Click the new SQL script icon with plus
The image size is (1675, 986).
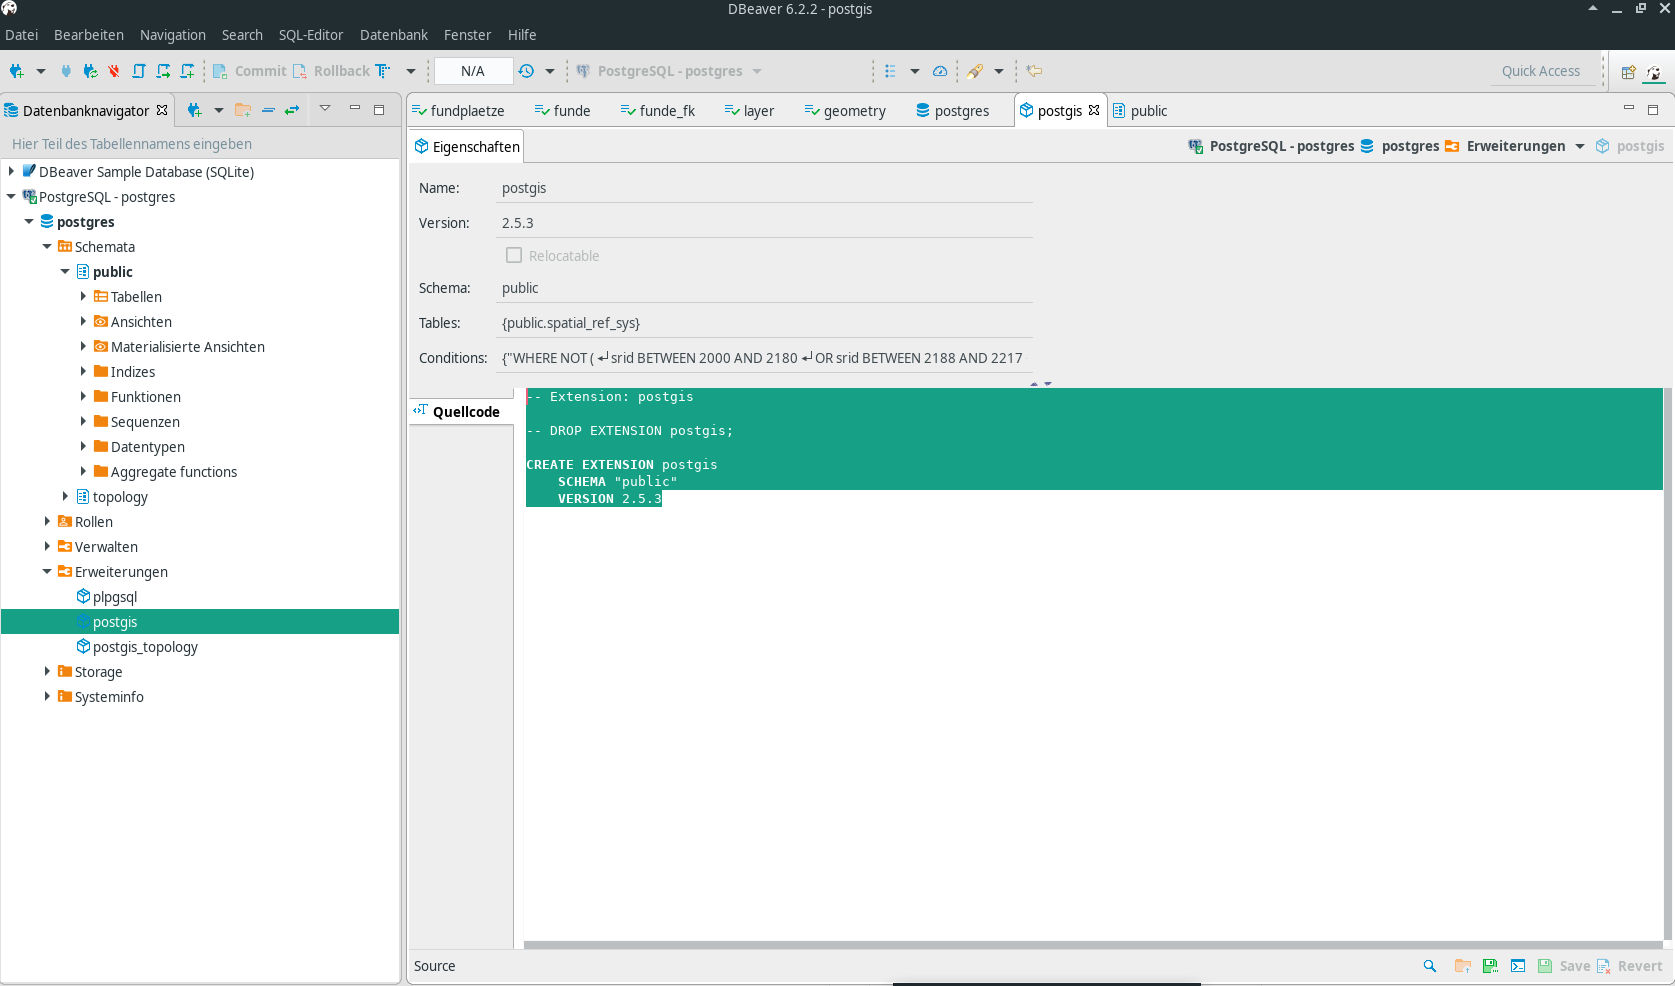(x=187, y=71)
